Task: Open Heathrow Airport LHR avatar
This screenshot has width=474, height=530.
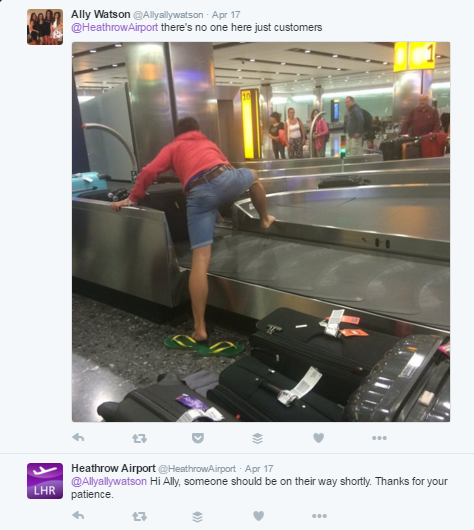Action: pos(45,481)
